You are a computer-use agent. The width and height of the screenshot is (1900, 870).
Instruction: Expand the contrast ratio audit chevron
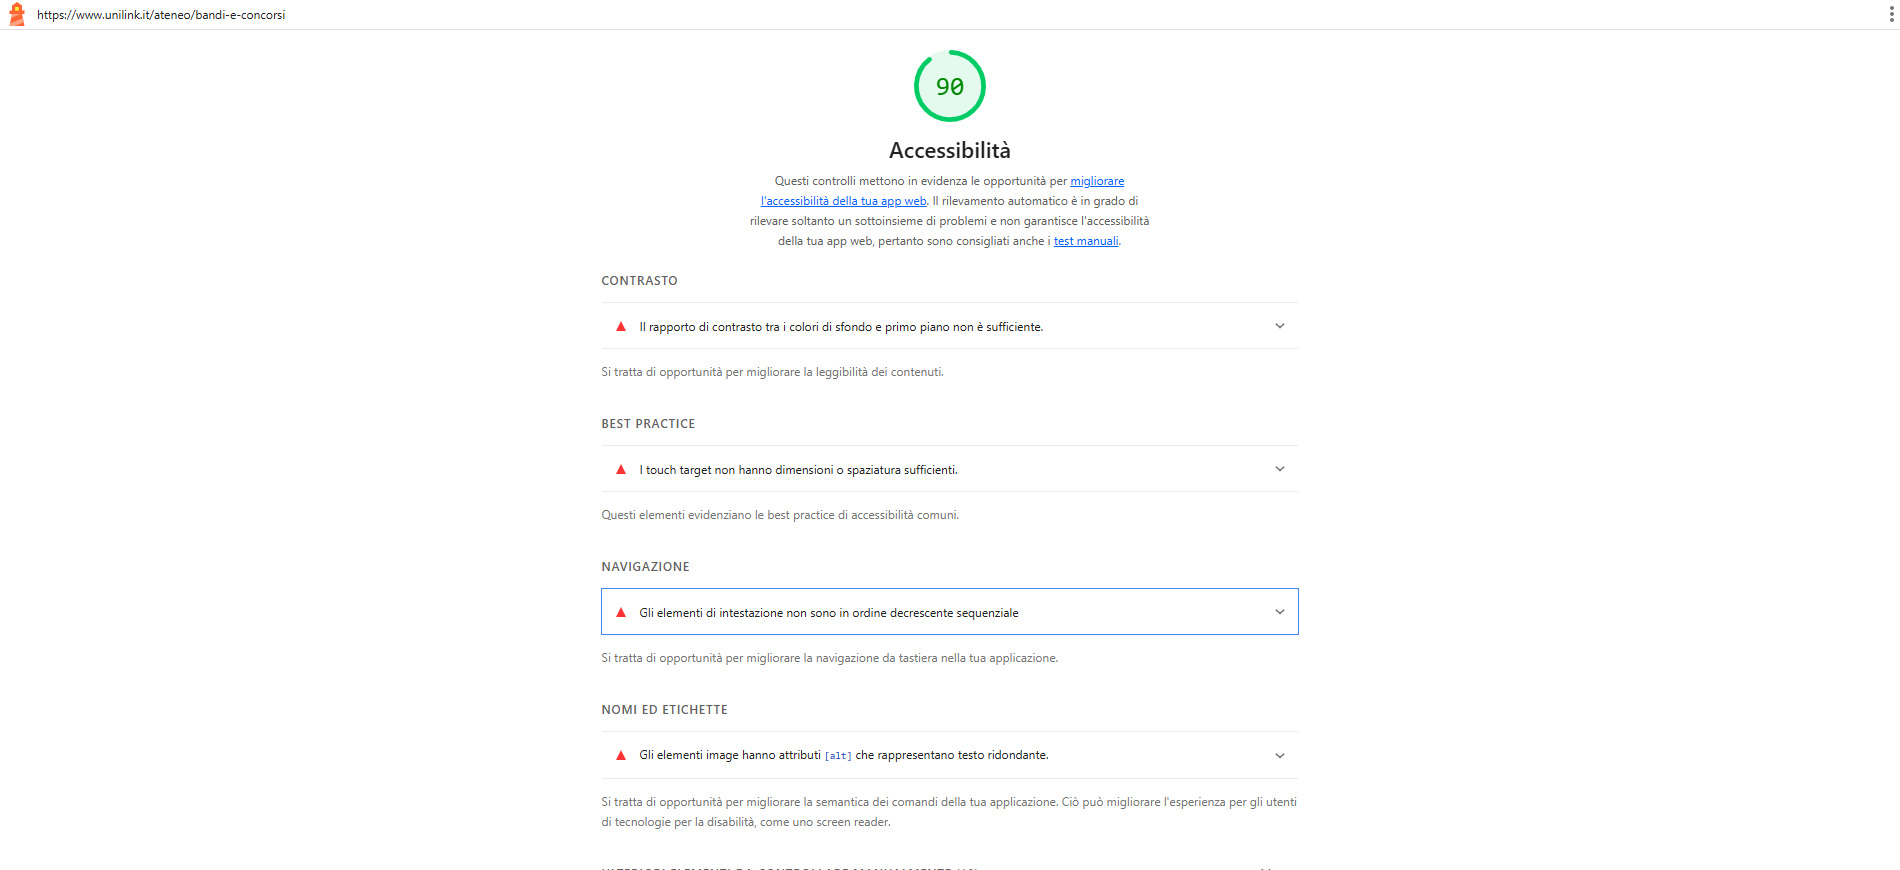pos(1280,326)
